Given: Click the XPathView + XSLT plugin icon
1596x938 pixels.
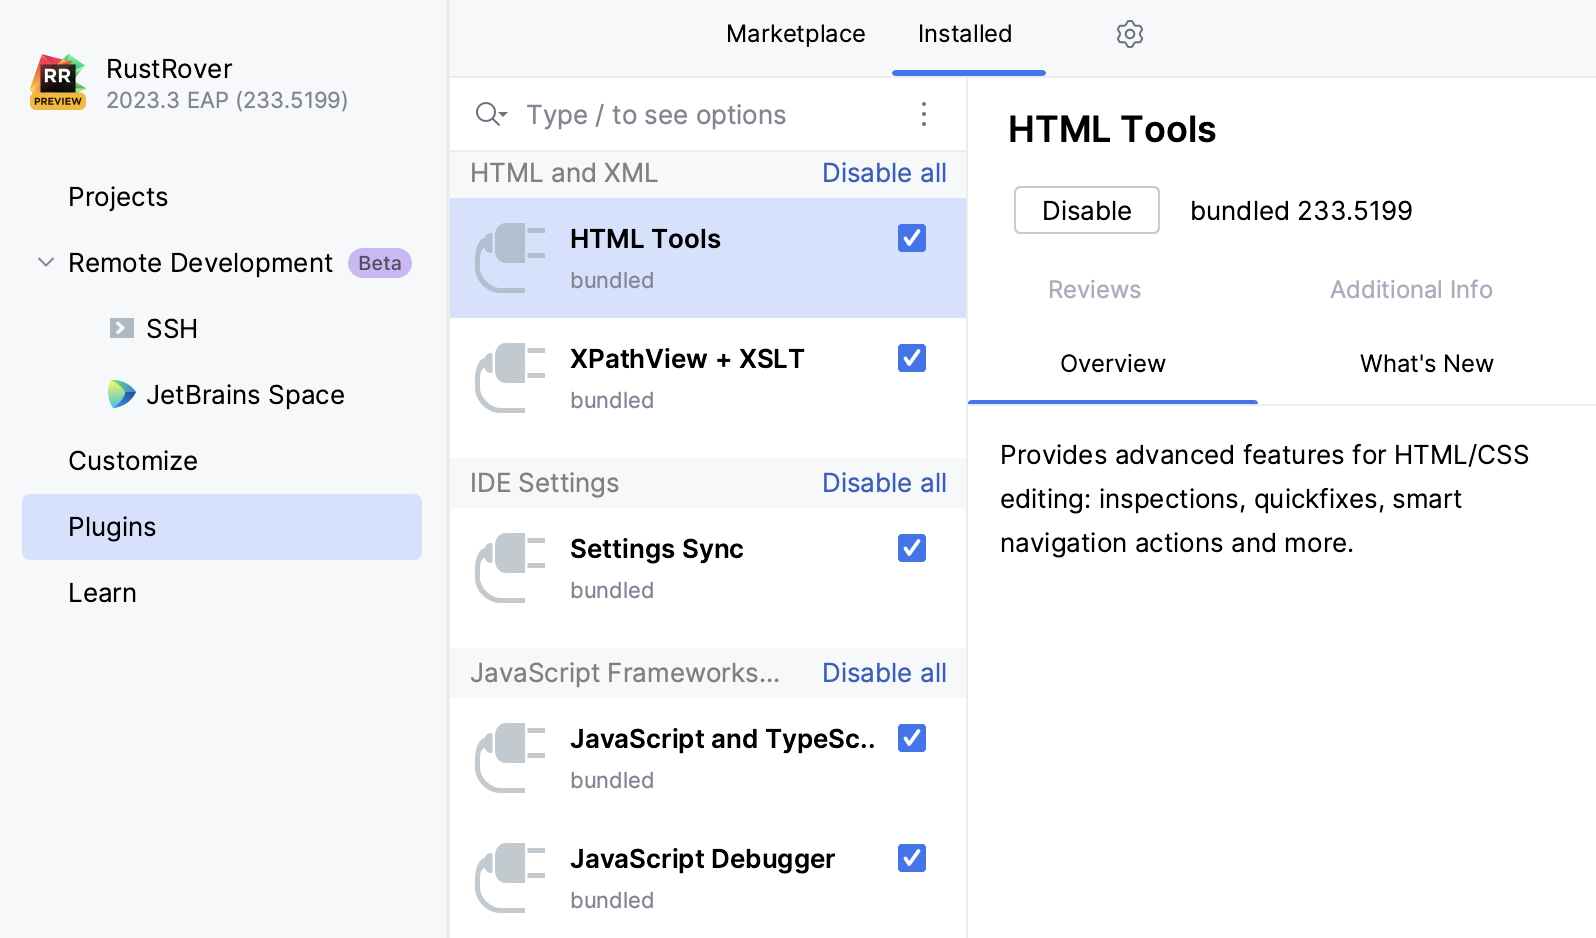Looking at the screenshot, I should pyautogui.click(x=511, y=378).
